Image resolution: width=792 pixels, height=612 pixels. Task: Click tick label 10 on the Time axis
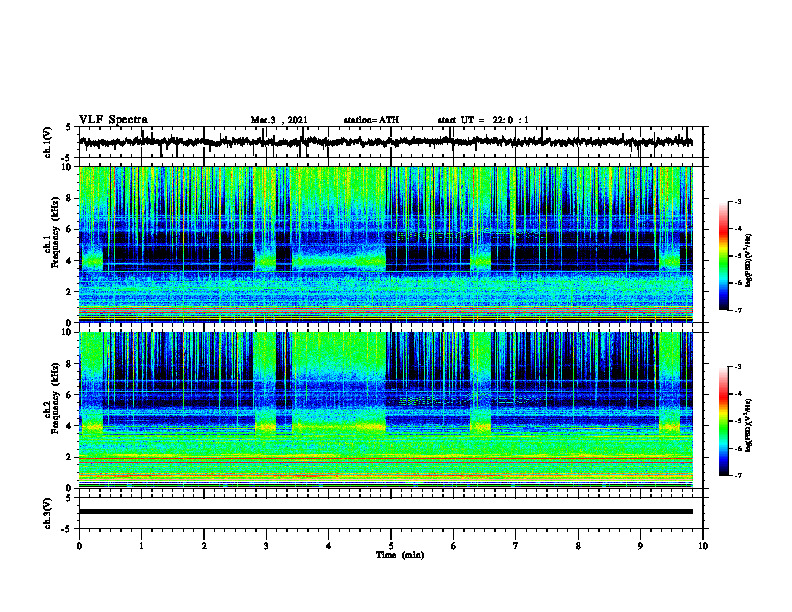(x=703, y=546)
